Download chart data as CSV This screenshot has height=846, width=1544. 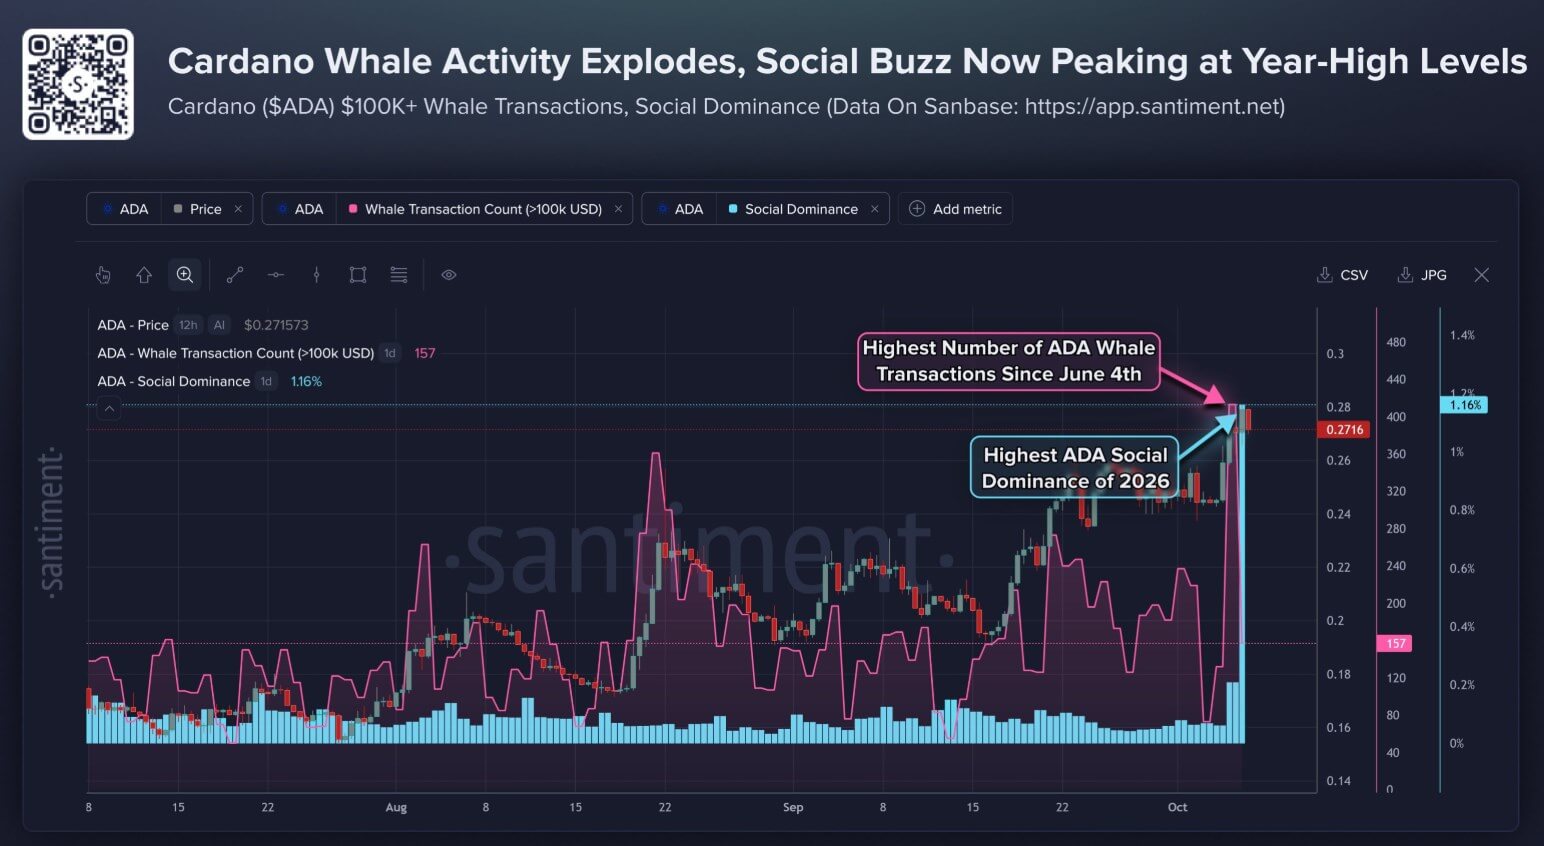coord(1342,275)
